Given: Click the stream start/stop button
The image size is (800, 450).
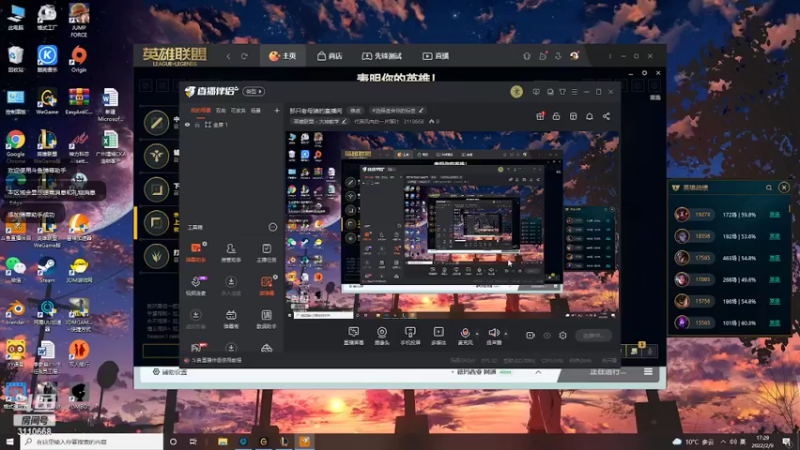Looking at the screenshot, I should coord(594,335).
